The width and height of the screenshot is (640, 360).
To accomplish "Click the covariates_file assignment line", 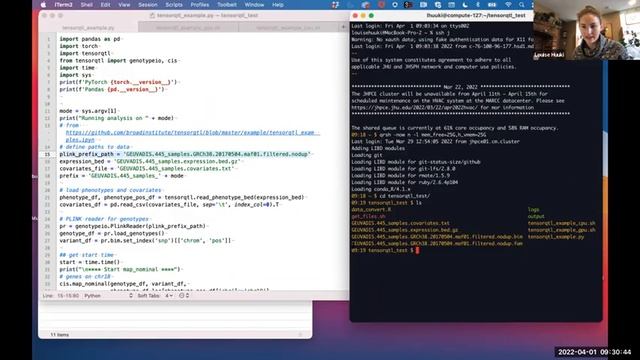I will tap(147, 169).
